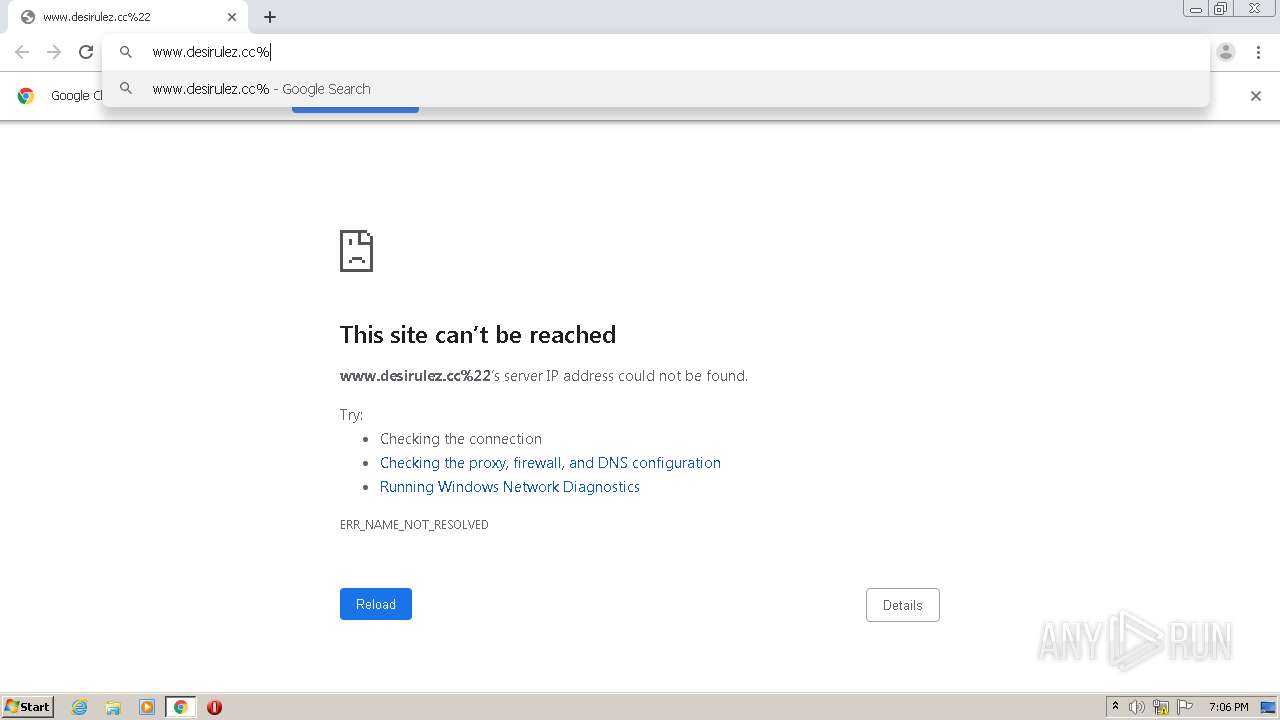Open Chrome three-dot menu
Viewport: 1280px width, 720px height.
[1258, 52]
